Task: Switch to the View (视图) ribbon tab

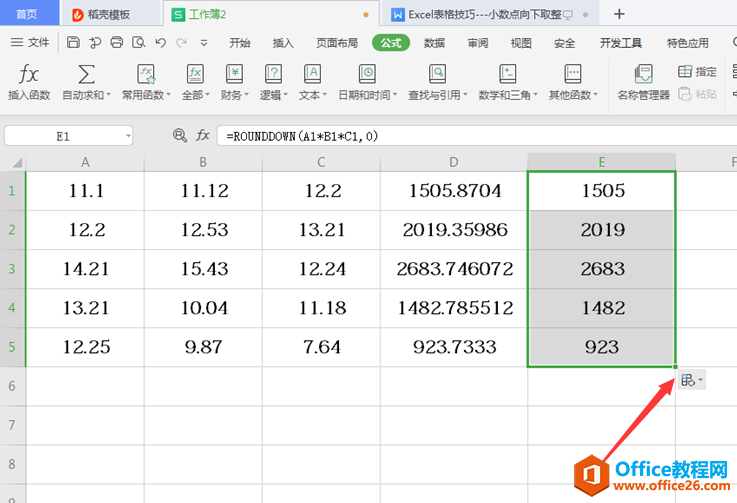Action: (x=521, y=43)
